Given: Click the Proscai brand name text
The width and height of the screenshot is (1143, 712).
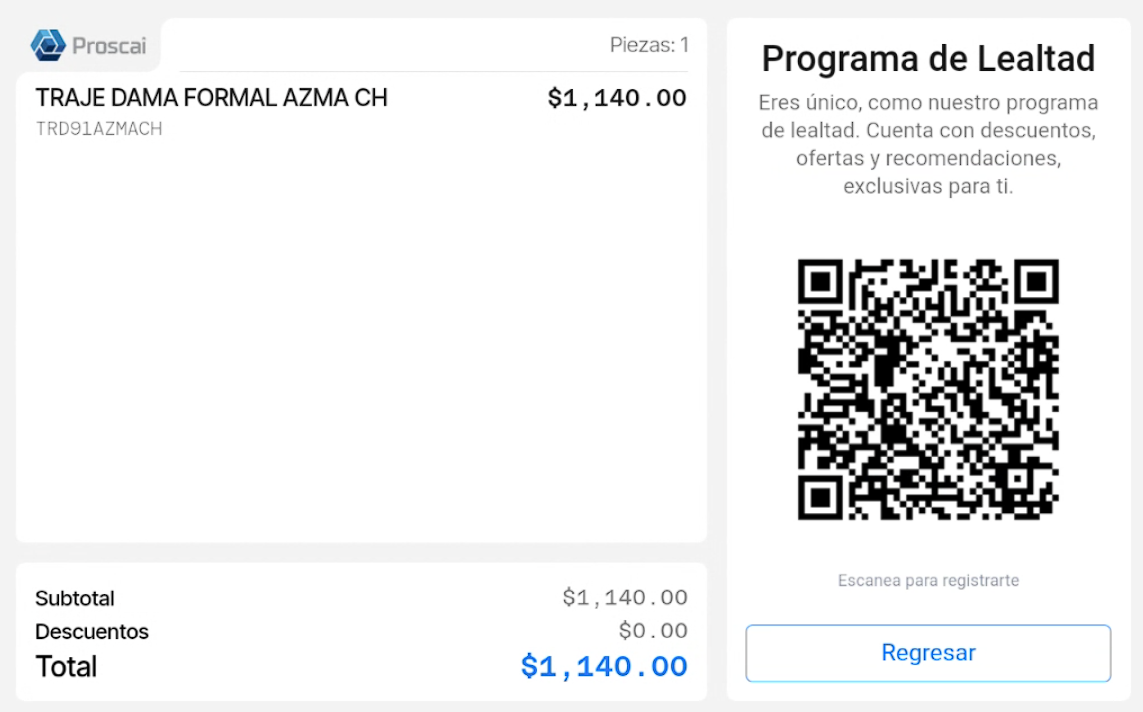Looking at the screenshot, I should coord(109,46).
